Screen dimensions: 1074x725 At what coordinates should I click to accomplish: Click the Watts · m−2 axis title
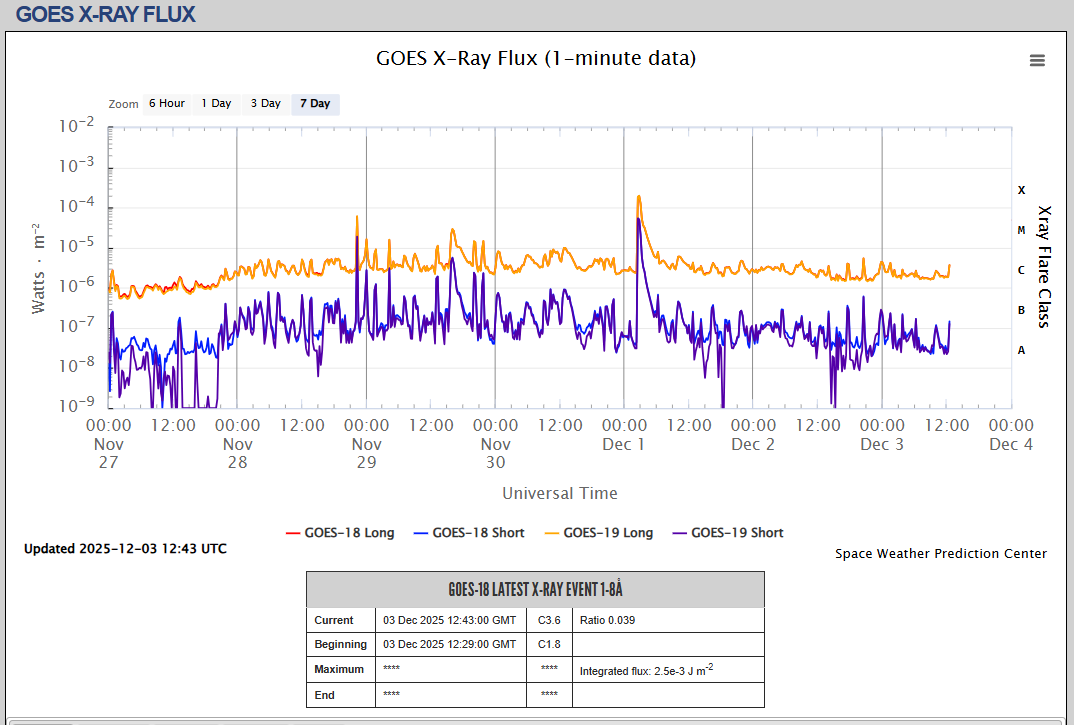[x=38, y=269]
